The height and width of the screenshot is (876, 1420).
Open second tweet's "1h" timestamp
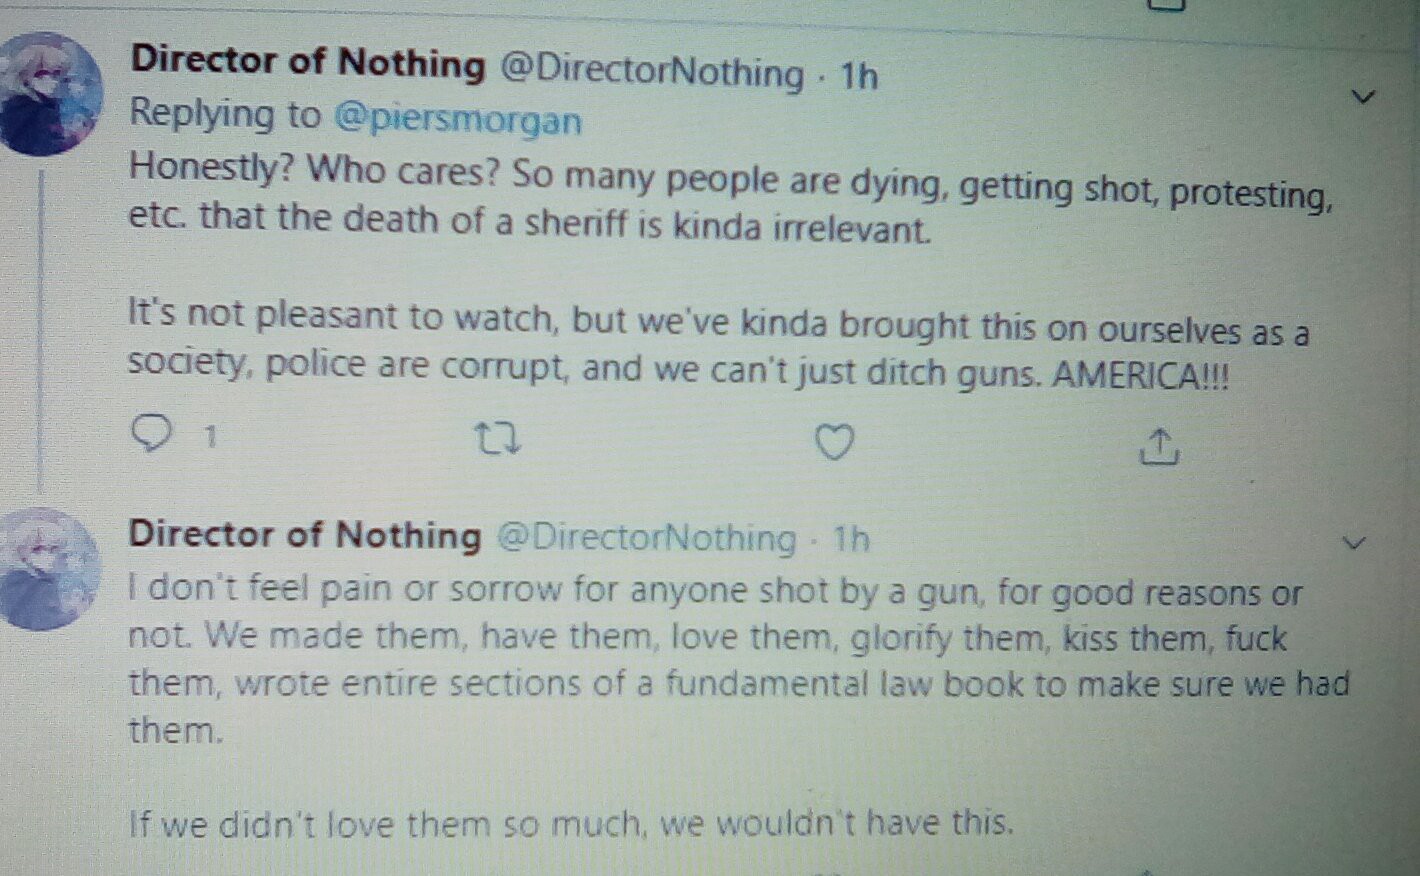pos(851,539)
